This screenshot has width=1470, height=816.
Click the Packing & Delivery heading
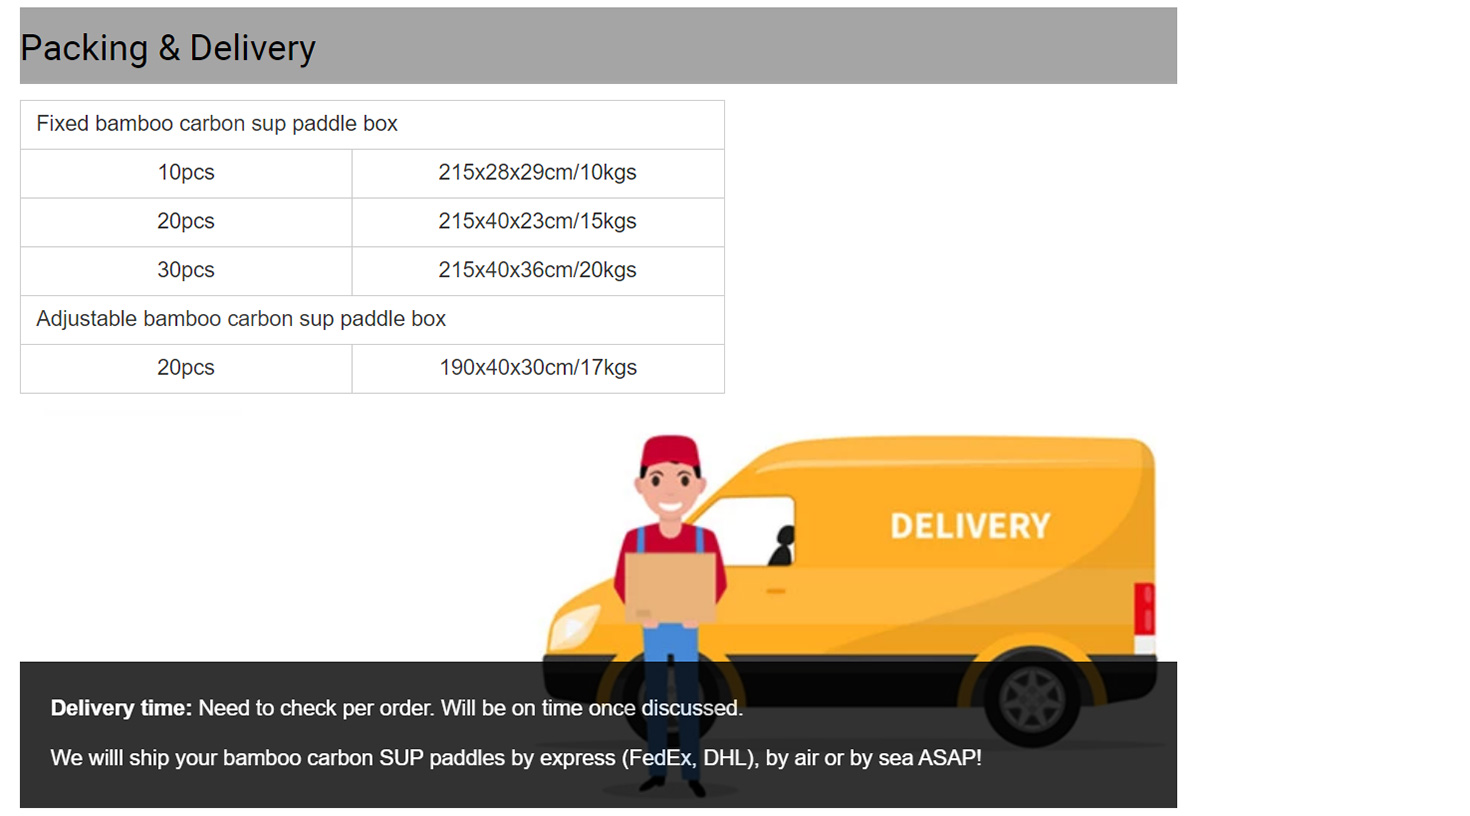(x=168, y=48)
